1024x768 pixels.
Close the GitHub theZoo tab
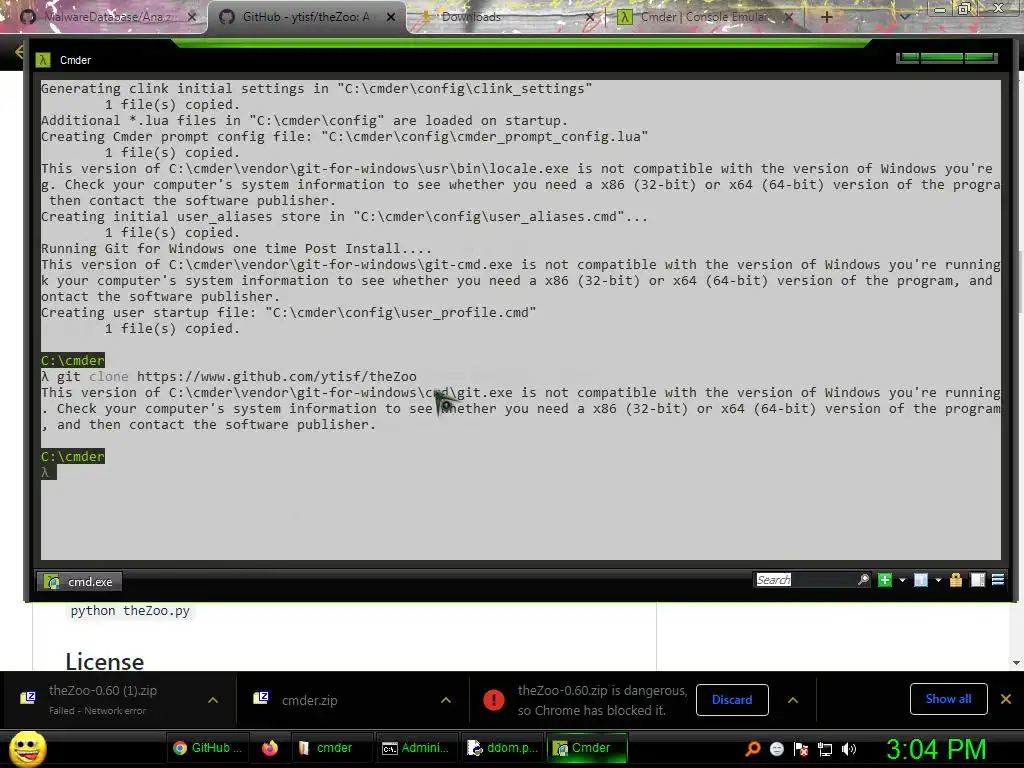pyautogui.click(x=391, y=17)
